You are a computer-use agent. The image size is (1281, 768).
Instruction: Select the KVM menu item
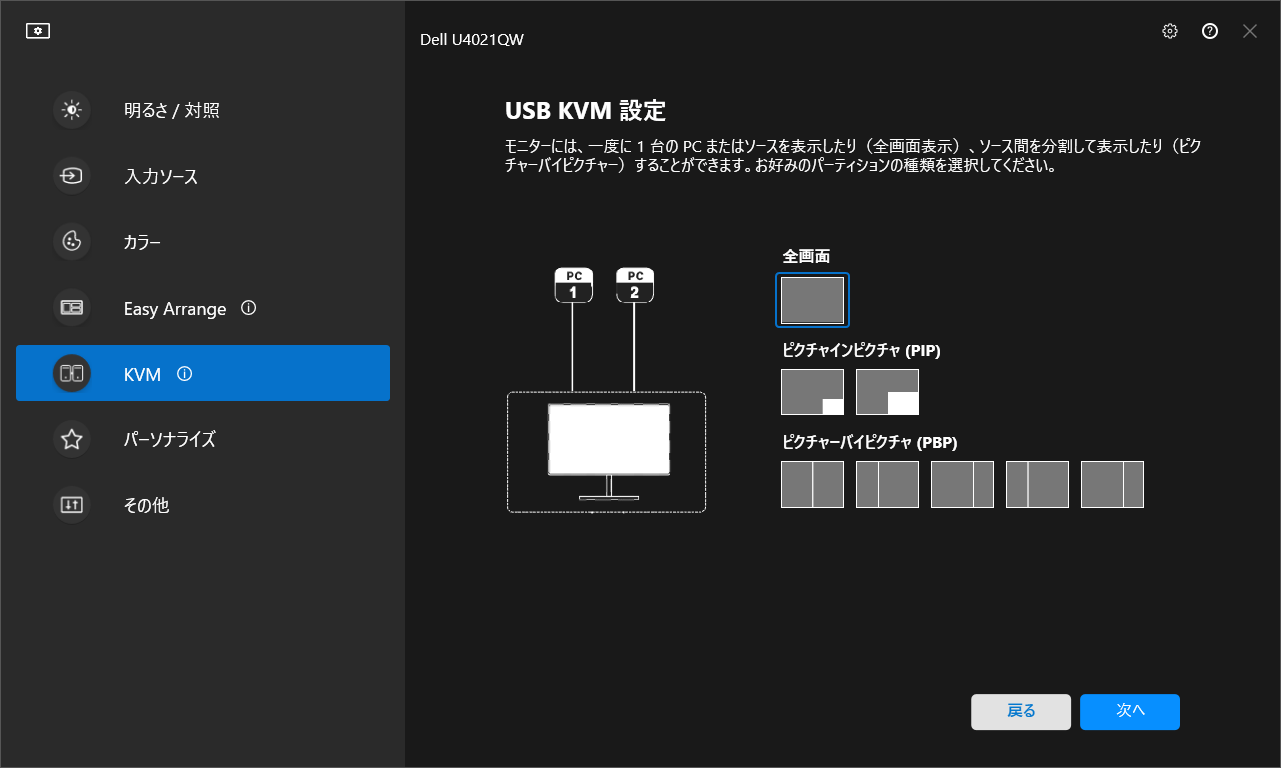[203, 374]
